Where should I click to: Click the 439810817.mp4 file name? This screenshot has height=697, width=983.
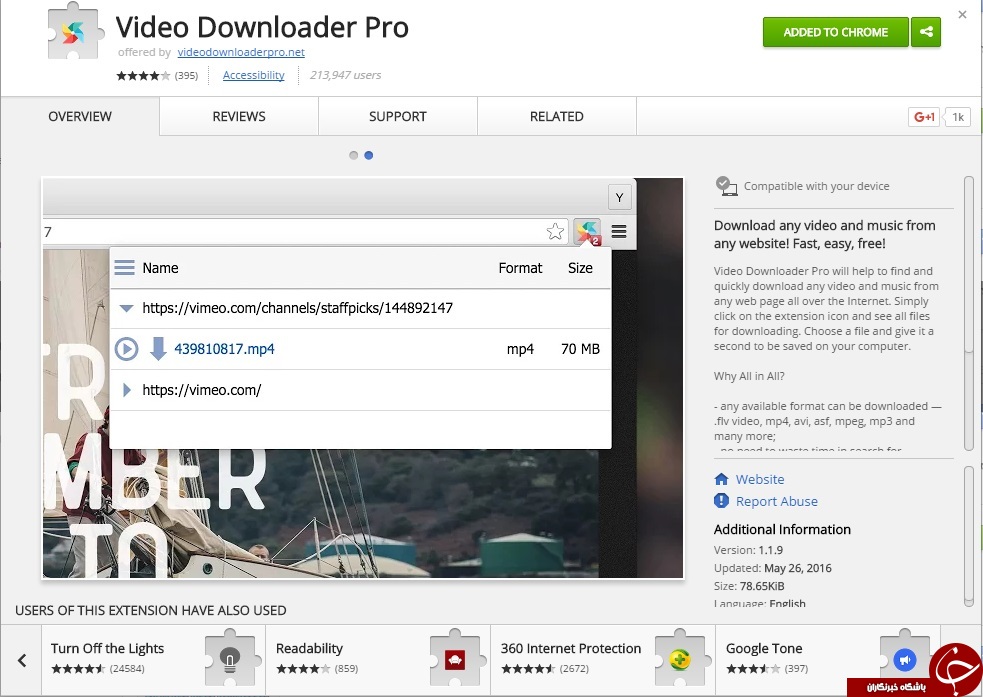(x=224, y=349)
